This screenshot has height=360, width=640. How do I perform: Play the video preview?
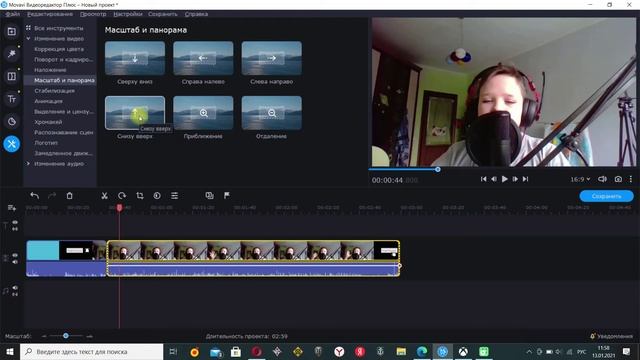(504, 179)
